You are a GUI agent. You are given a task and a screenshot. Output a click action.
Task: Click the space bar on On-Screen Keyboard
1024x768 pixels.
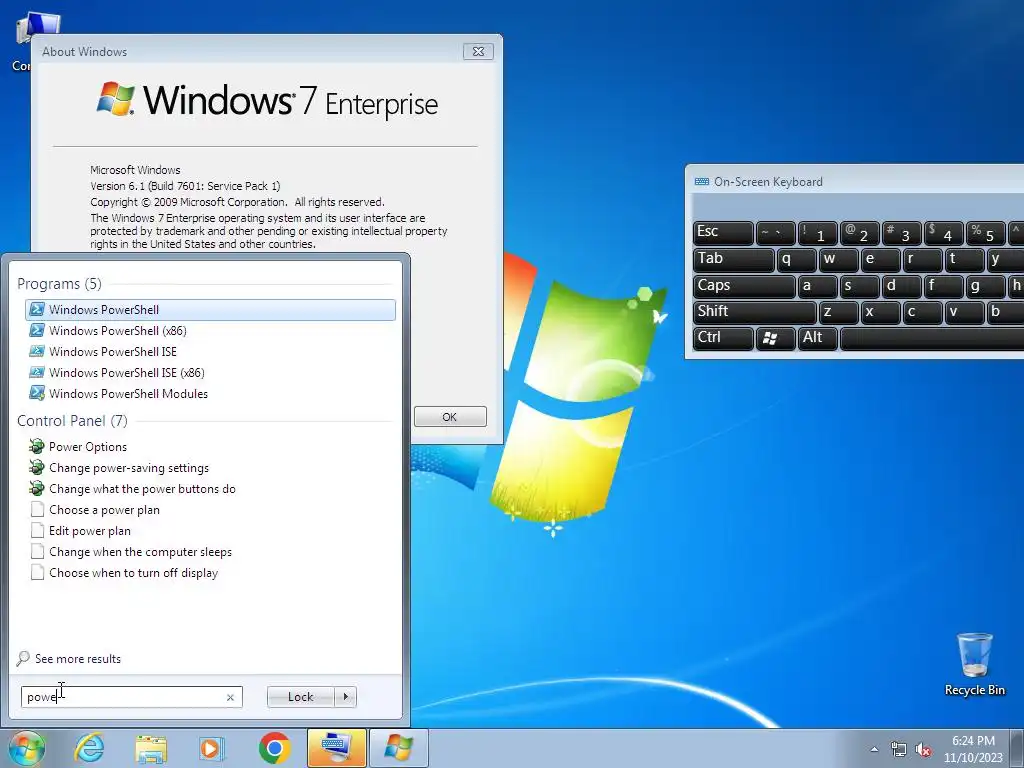click(932, 338)
